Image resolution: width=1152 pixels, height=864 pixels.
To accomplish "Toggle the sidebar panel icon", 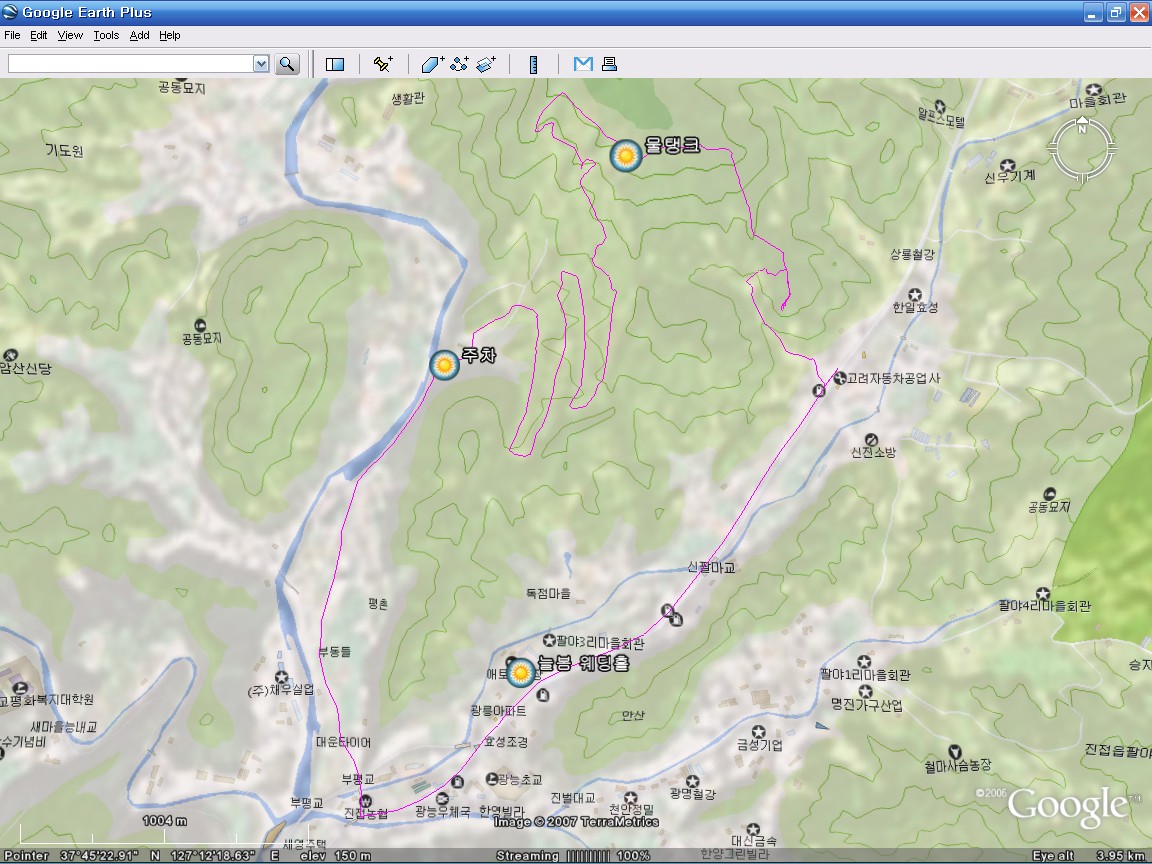I will pyautogui.click(x=335, y=65).
